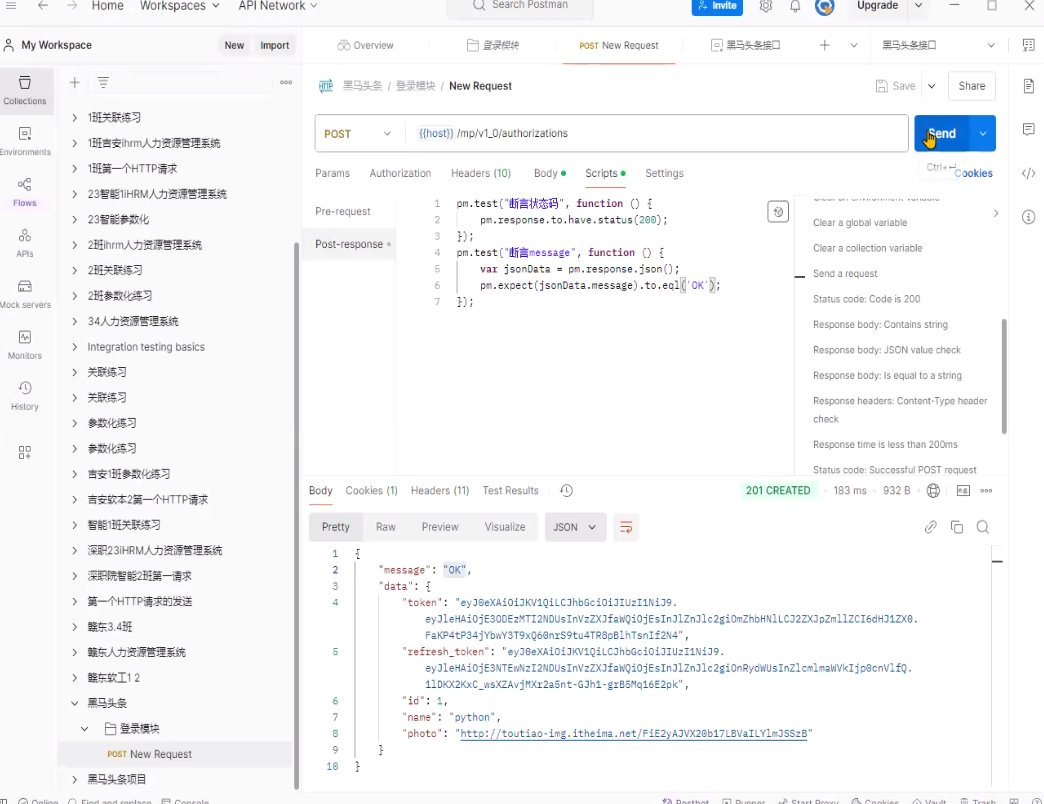Open the Collections sidebar section
Viewport: 1044px width, 804px height.
25,91
